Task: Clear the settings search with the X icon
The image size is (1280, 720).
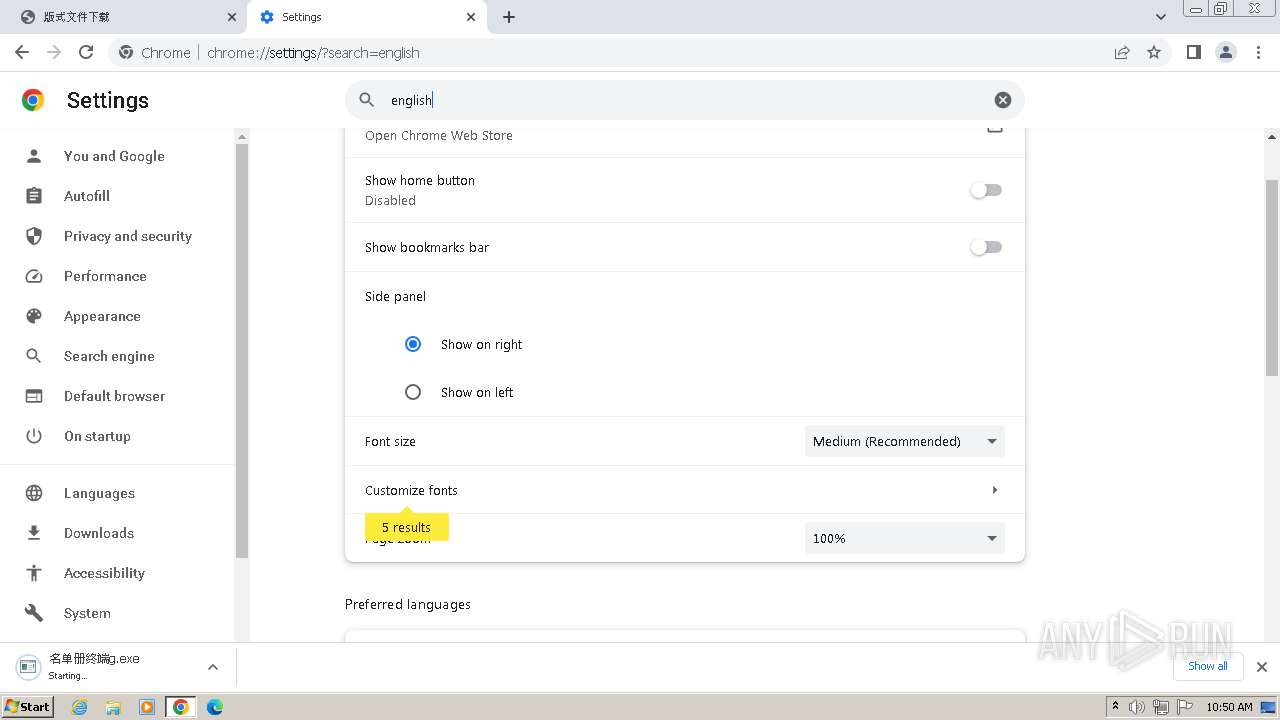Action: [1002, 100]
